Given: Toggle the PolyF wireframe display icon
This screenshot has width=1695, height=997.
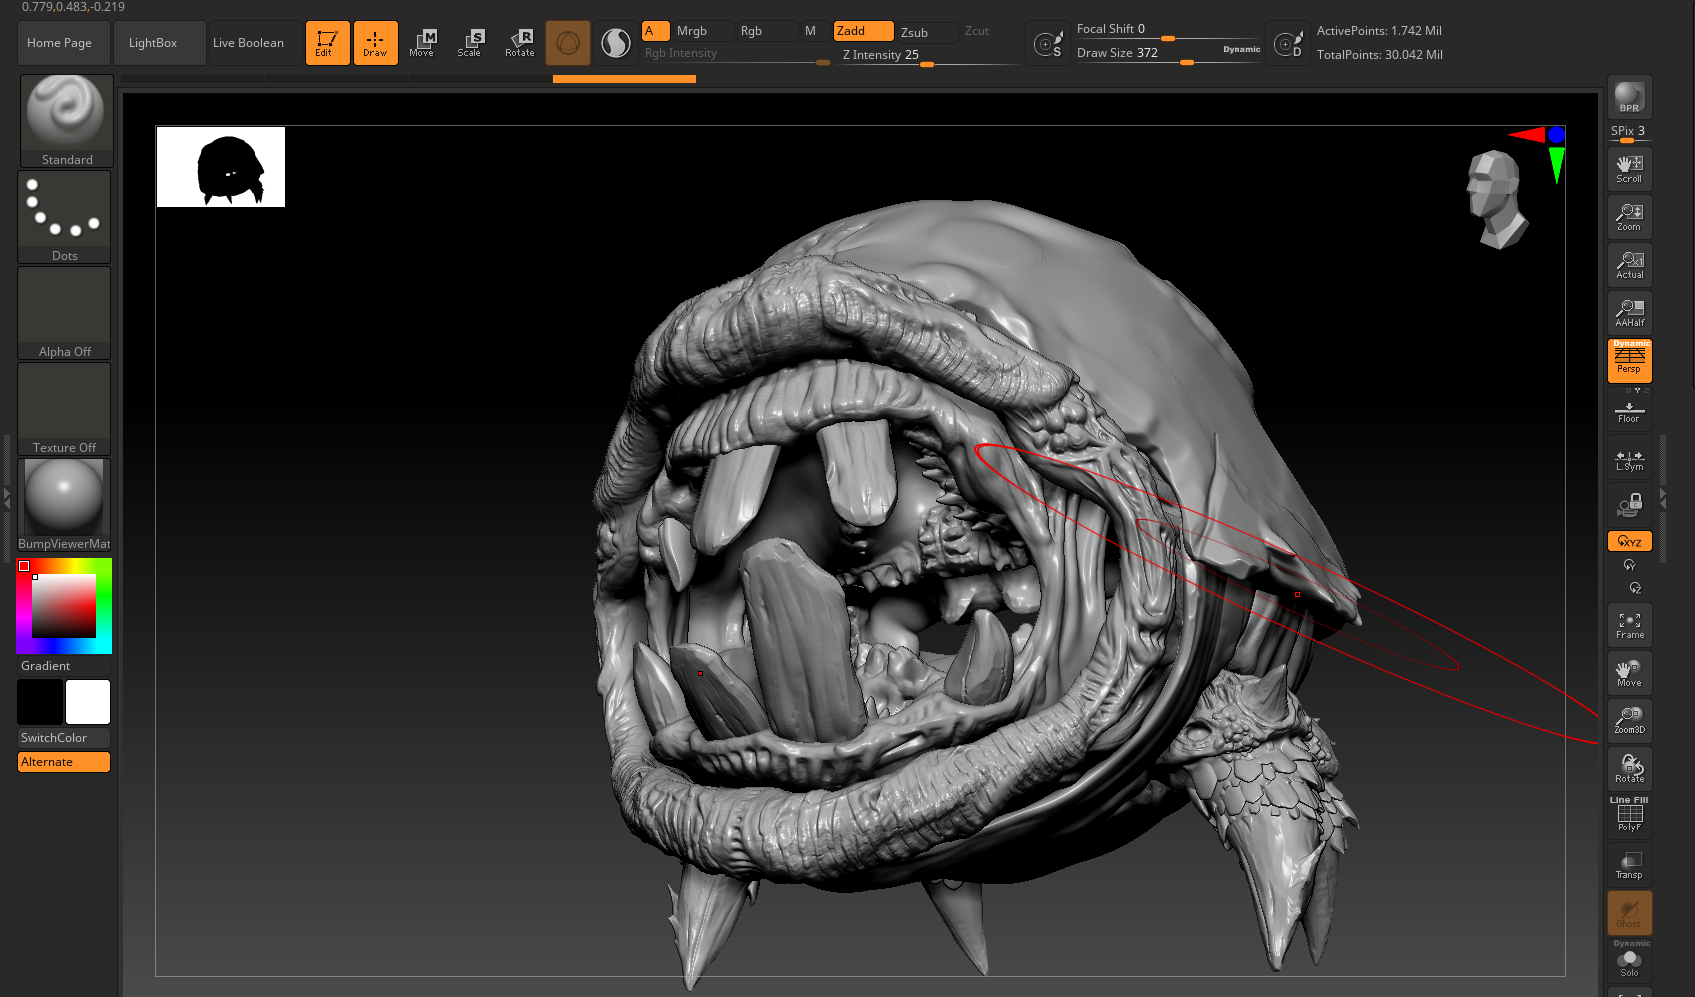Looking at the screenshot, I should [x=1629, y=812].
